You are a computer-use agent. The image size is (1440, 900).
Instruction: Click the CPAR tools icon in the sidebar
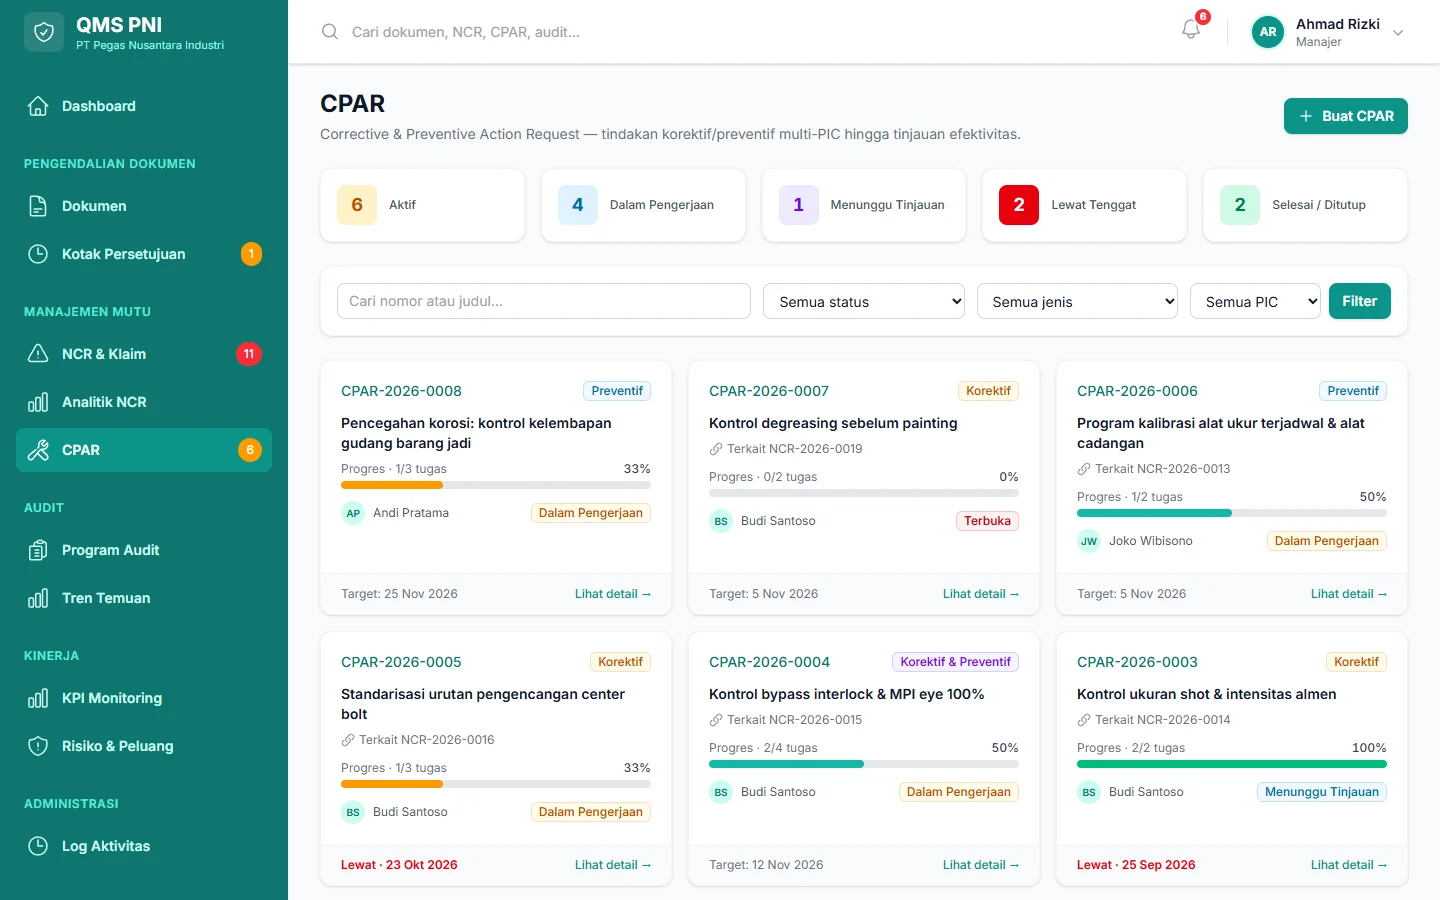tap(38, 450)
